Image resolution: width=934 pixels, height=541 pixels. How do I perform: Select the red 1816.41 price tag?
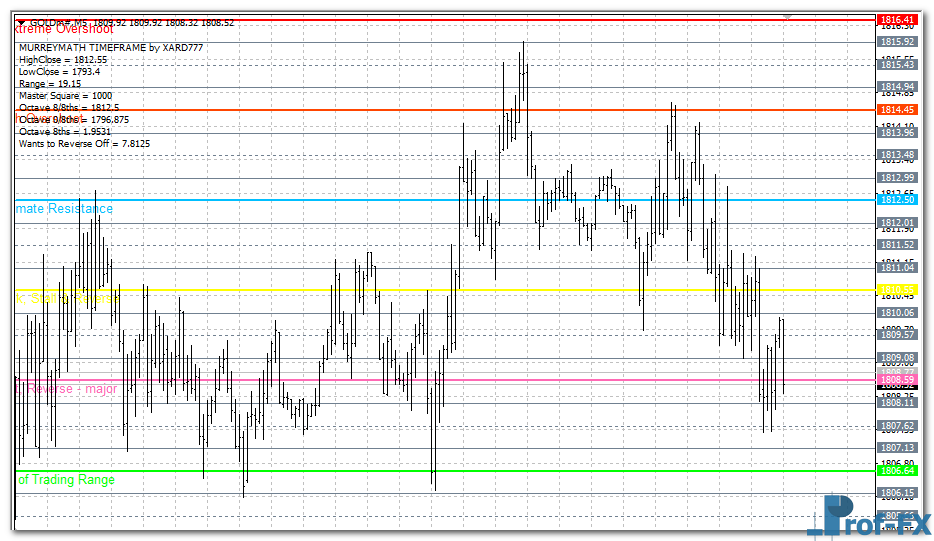[896, 20]
